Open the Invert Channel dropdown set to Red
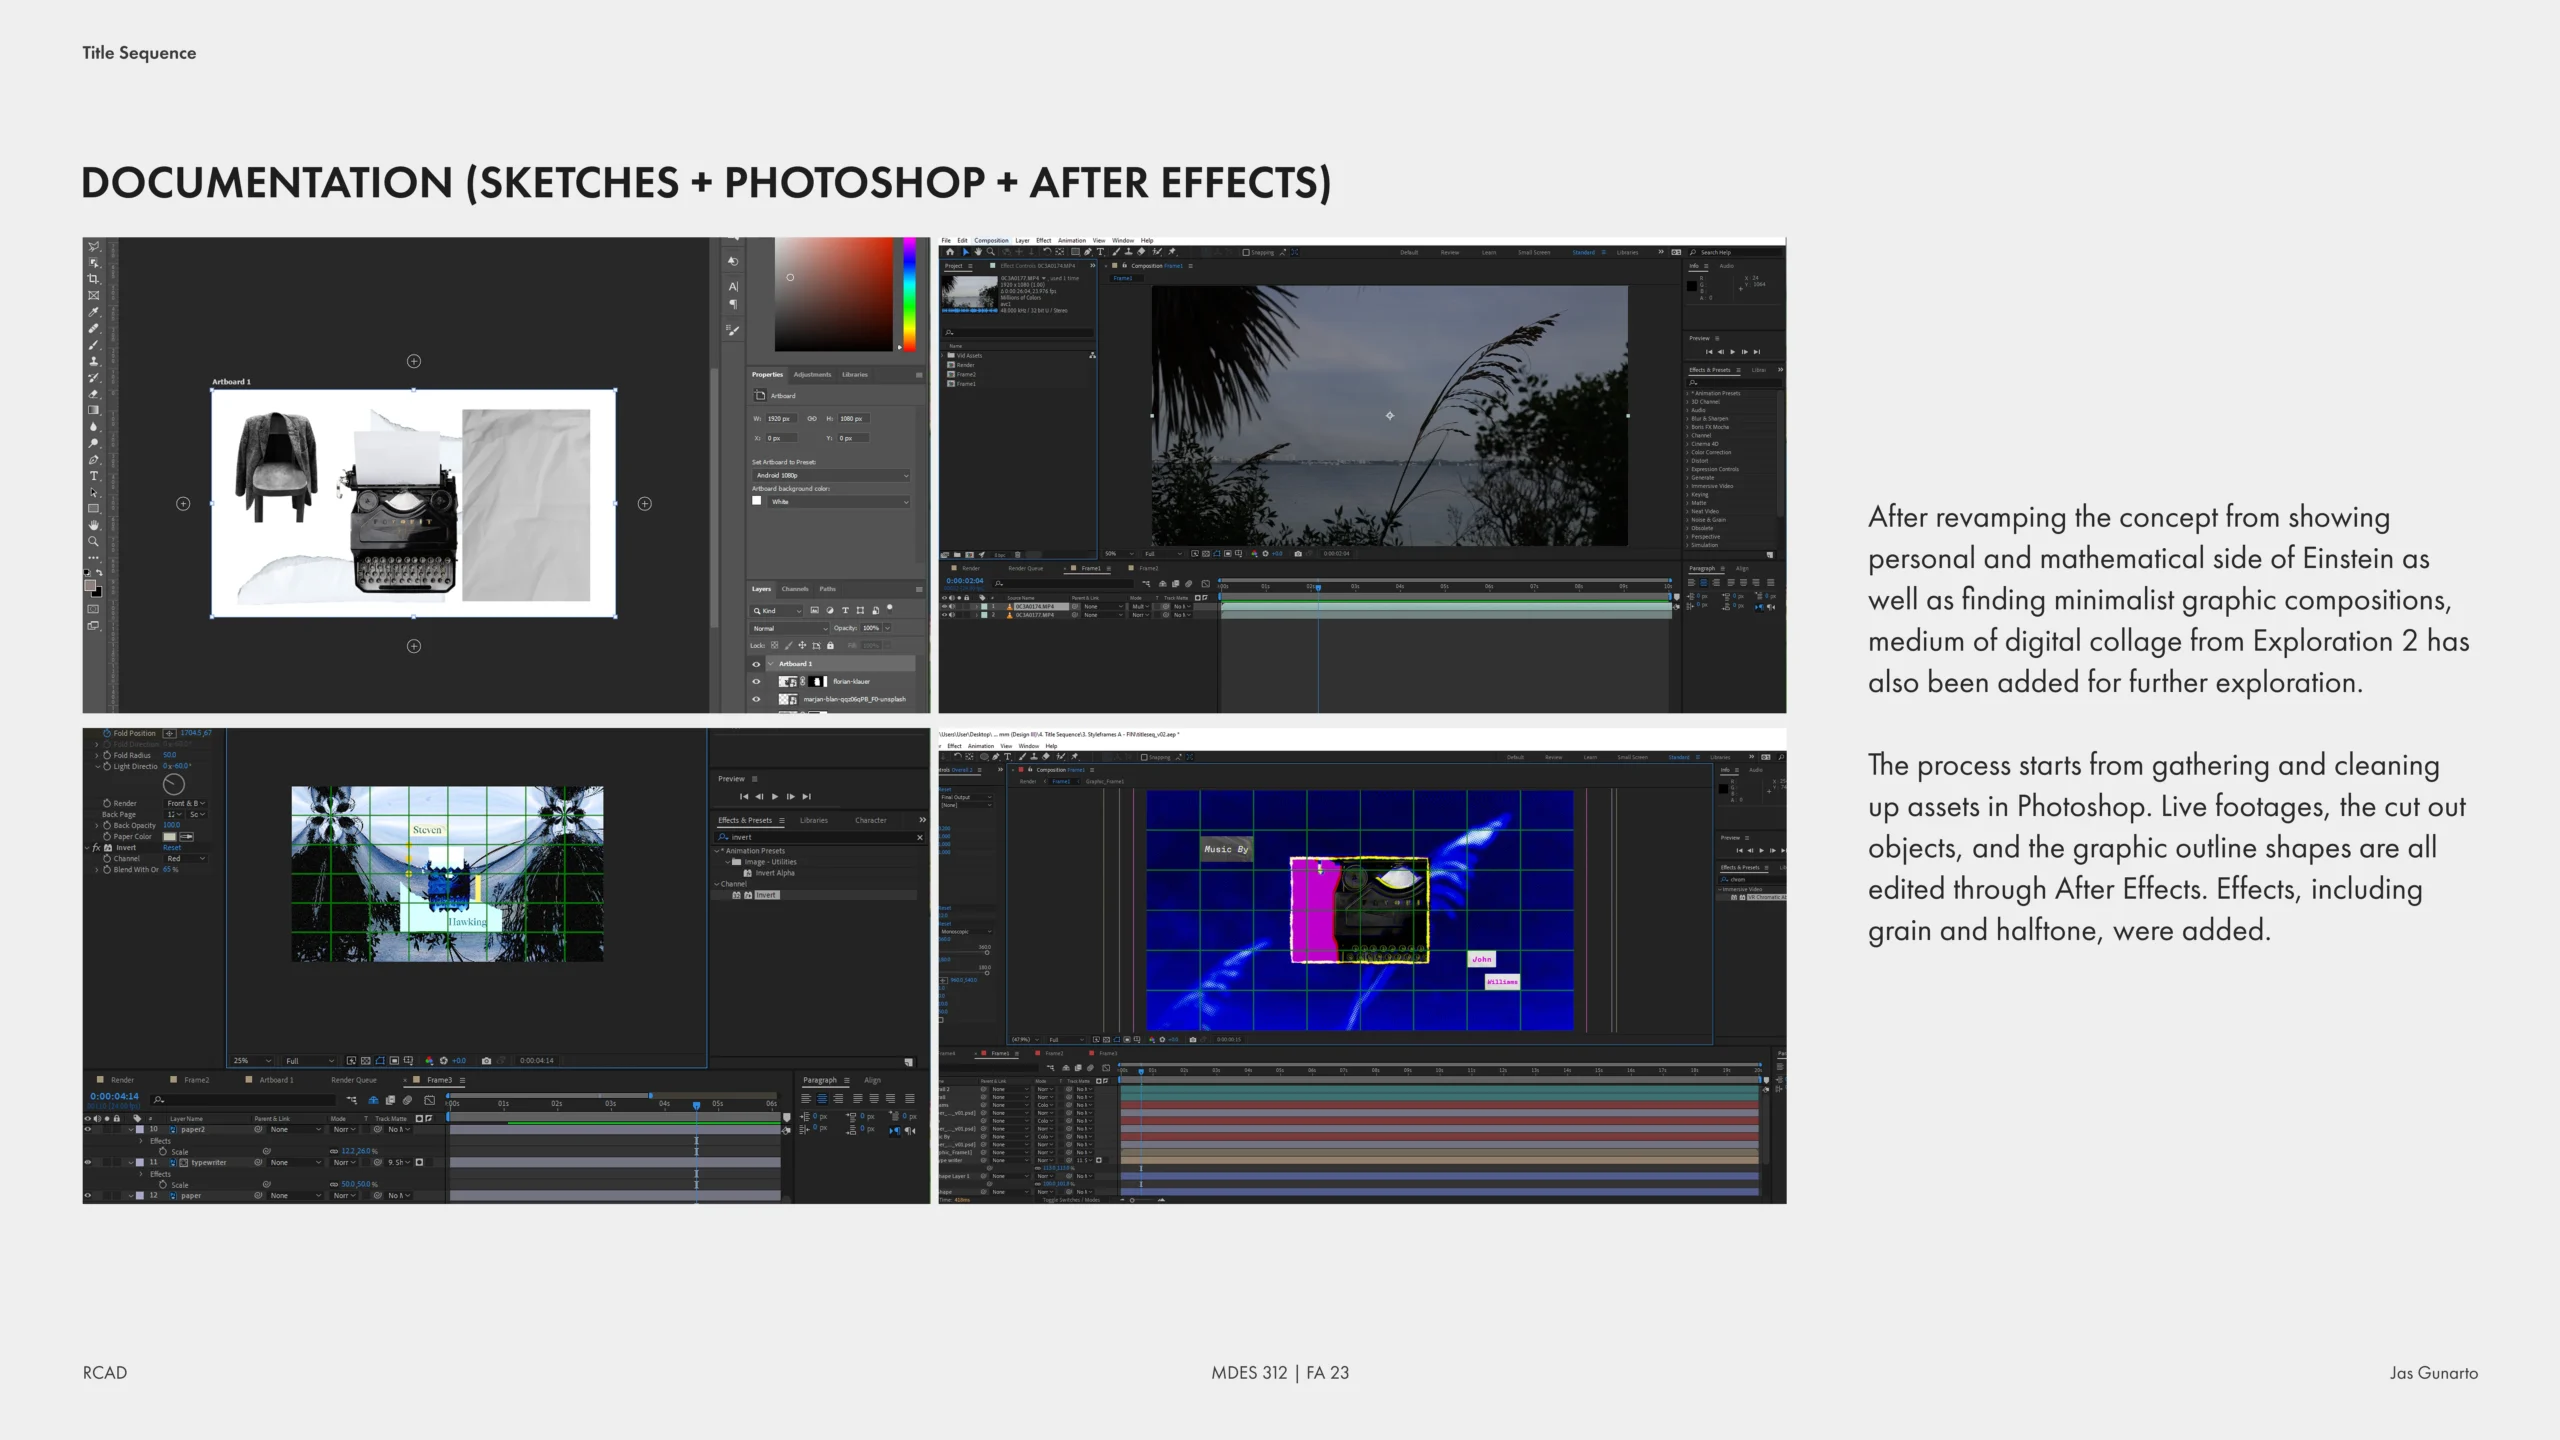 [187, 858]
